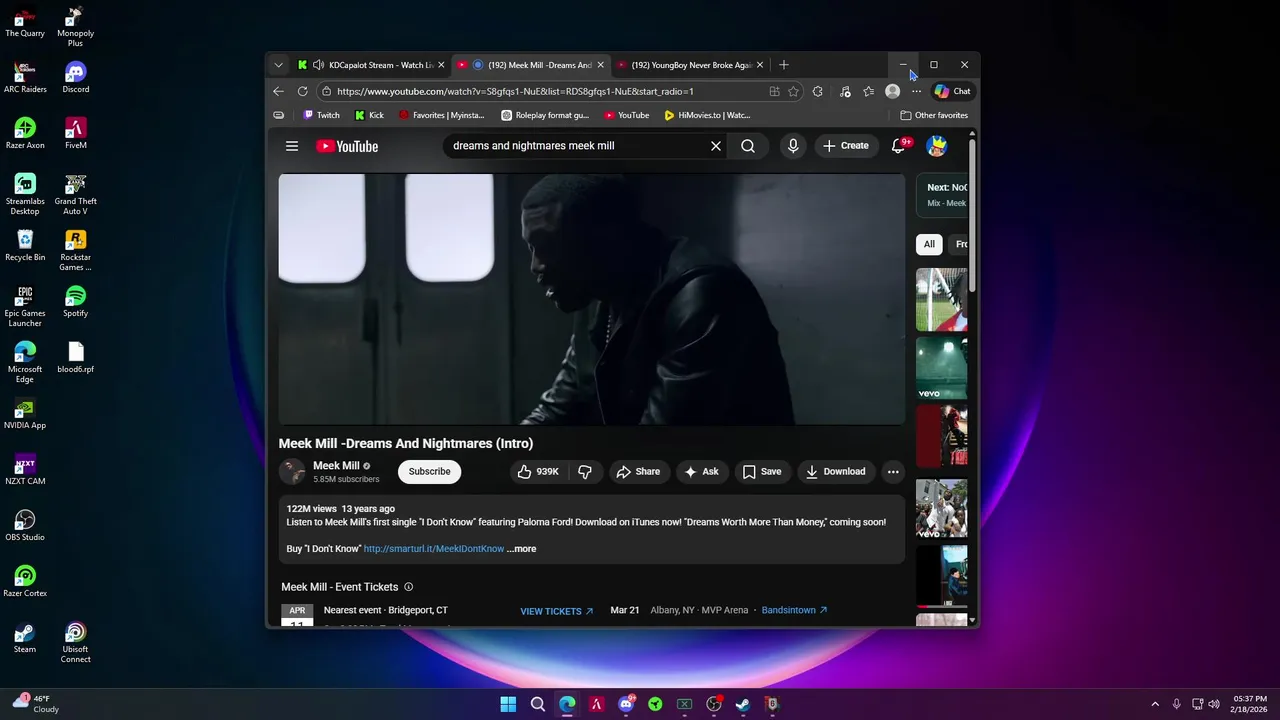Open Discord from the taskbar
1280x720 pixels.
click(x=626, y=704)
